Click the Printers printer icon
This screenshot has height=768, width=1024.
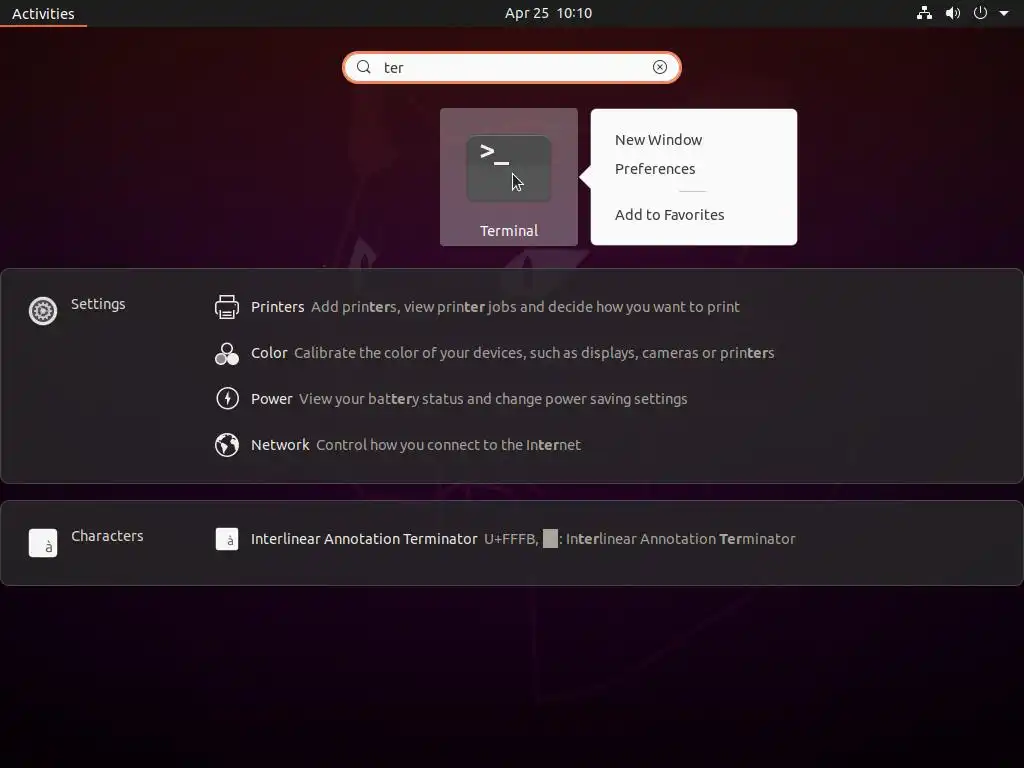pyautogui.click(x=227, y=307)
